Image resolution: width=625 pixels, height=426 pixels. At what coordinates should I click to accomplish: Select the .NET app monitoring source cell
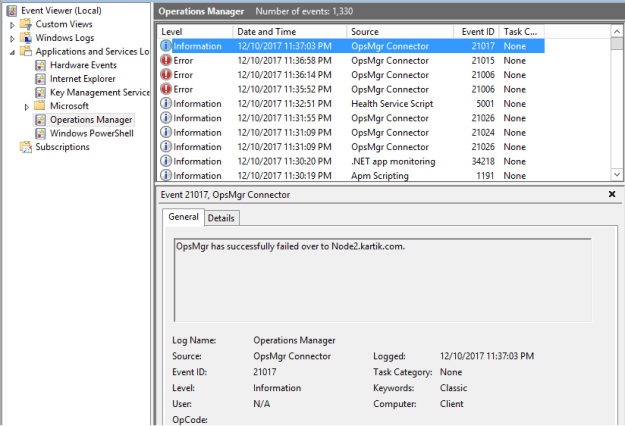pos(393,161)
